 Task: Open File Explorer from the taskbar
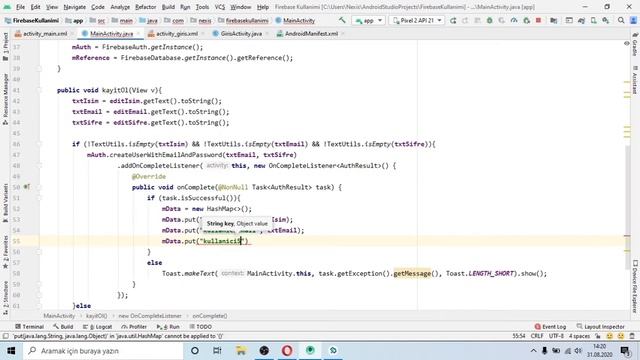point(241,351)
